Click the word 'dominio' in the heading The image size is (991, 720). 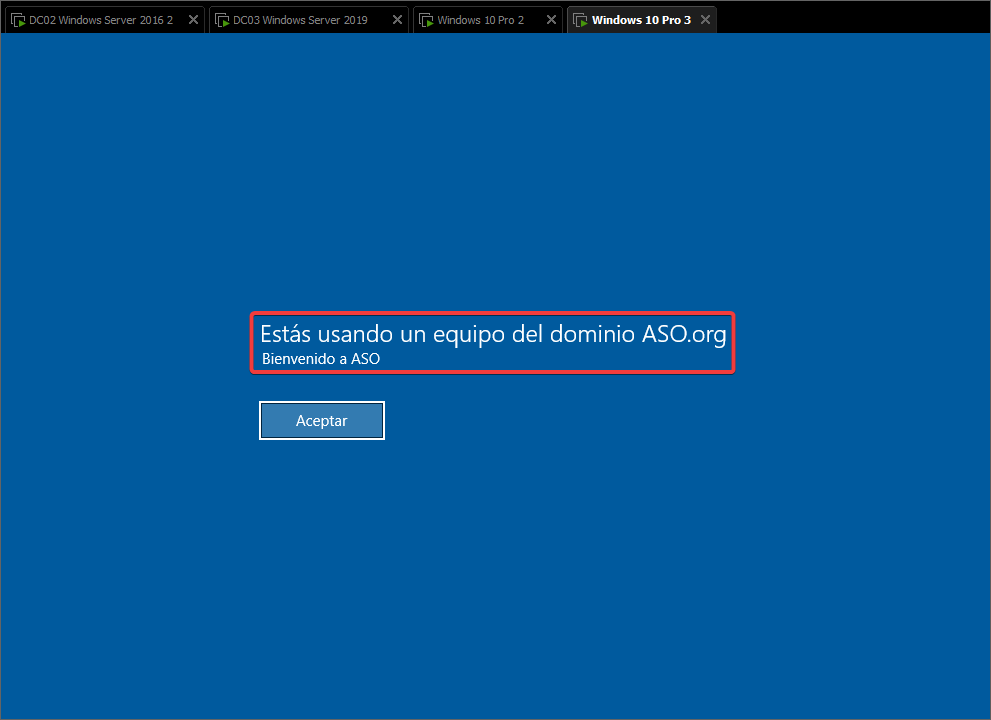592,334
